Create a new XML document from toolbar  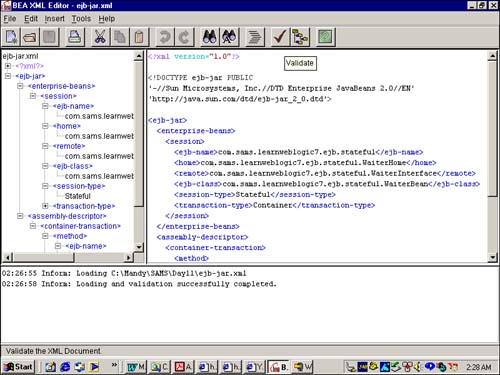[11, 37]
